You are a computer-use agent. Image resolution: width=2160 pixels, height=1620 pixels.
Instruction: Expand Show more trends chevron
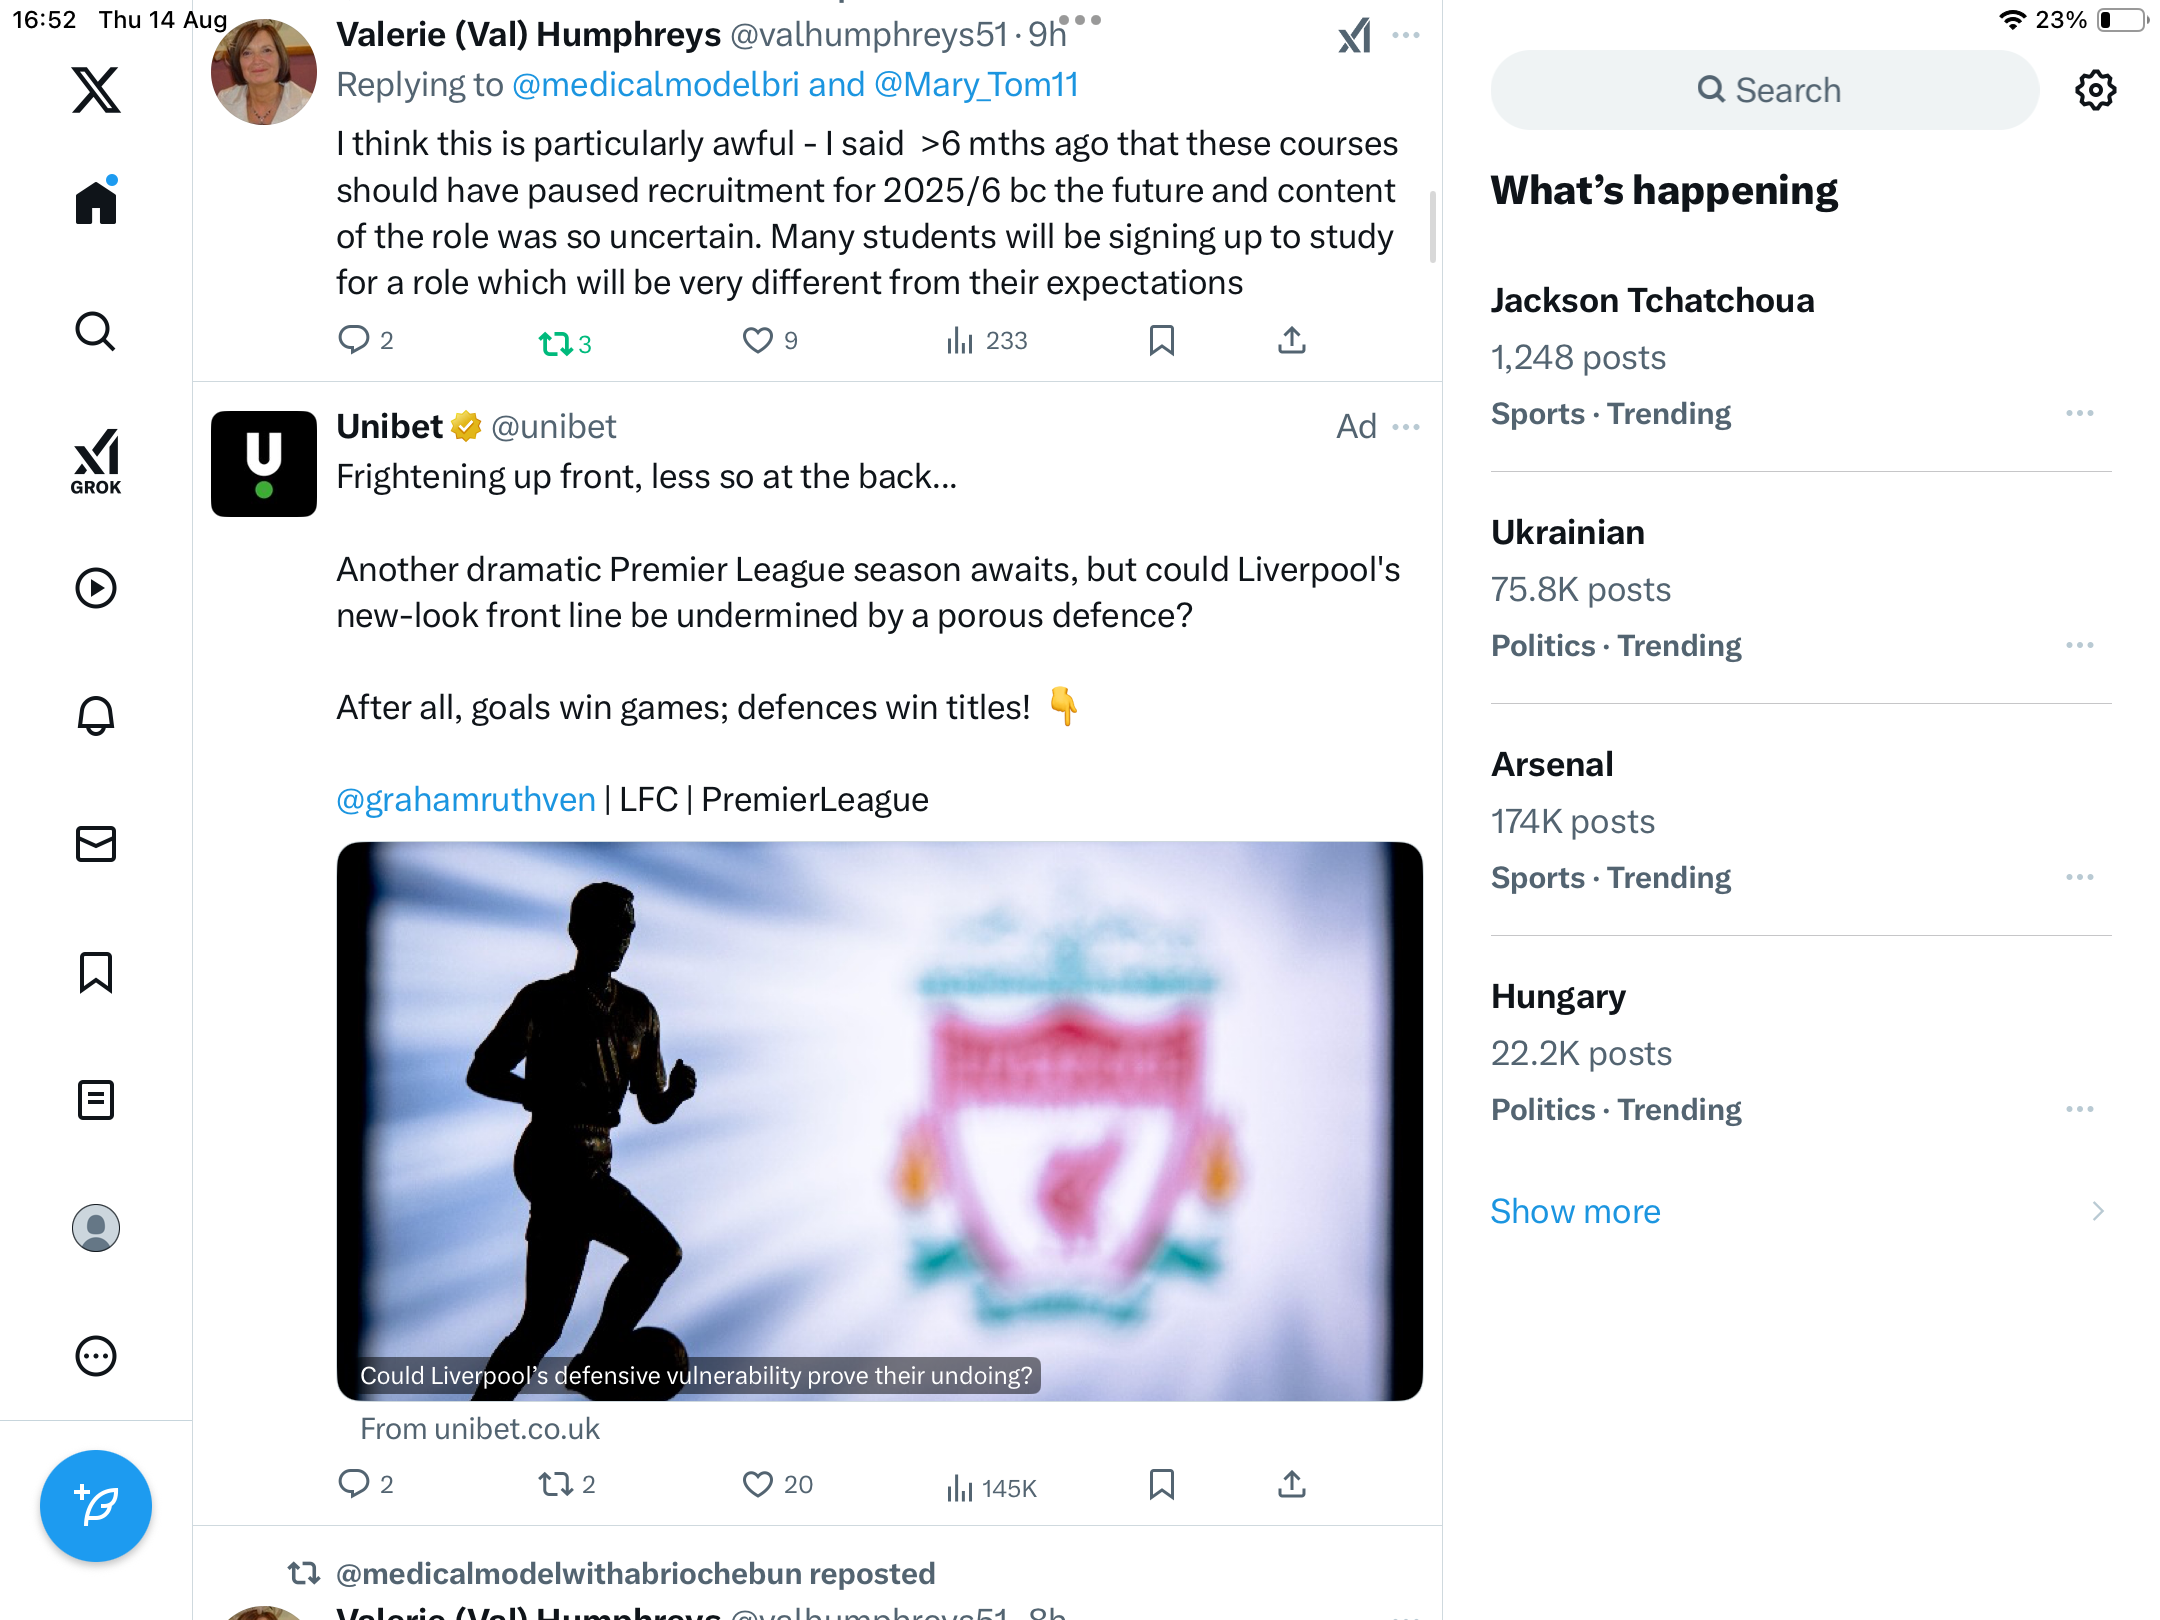tap(2098, 1211)
